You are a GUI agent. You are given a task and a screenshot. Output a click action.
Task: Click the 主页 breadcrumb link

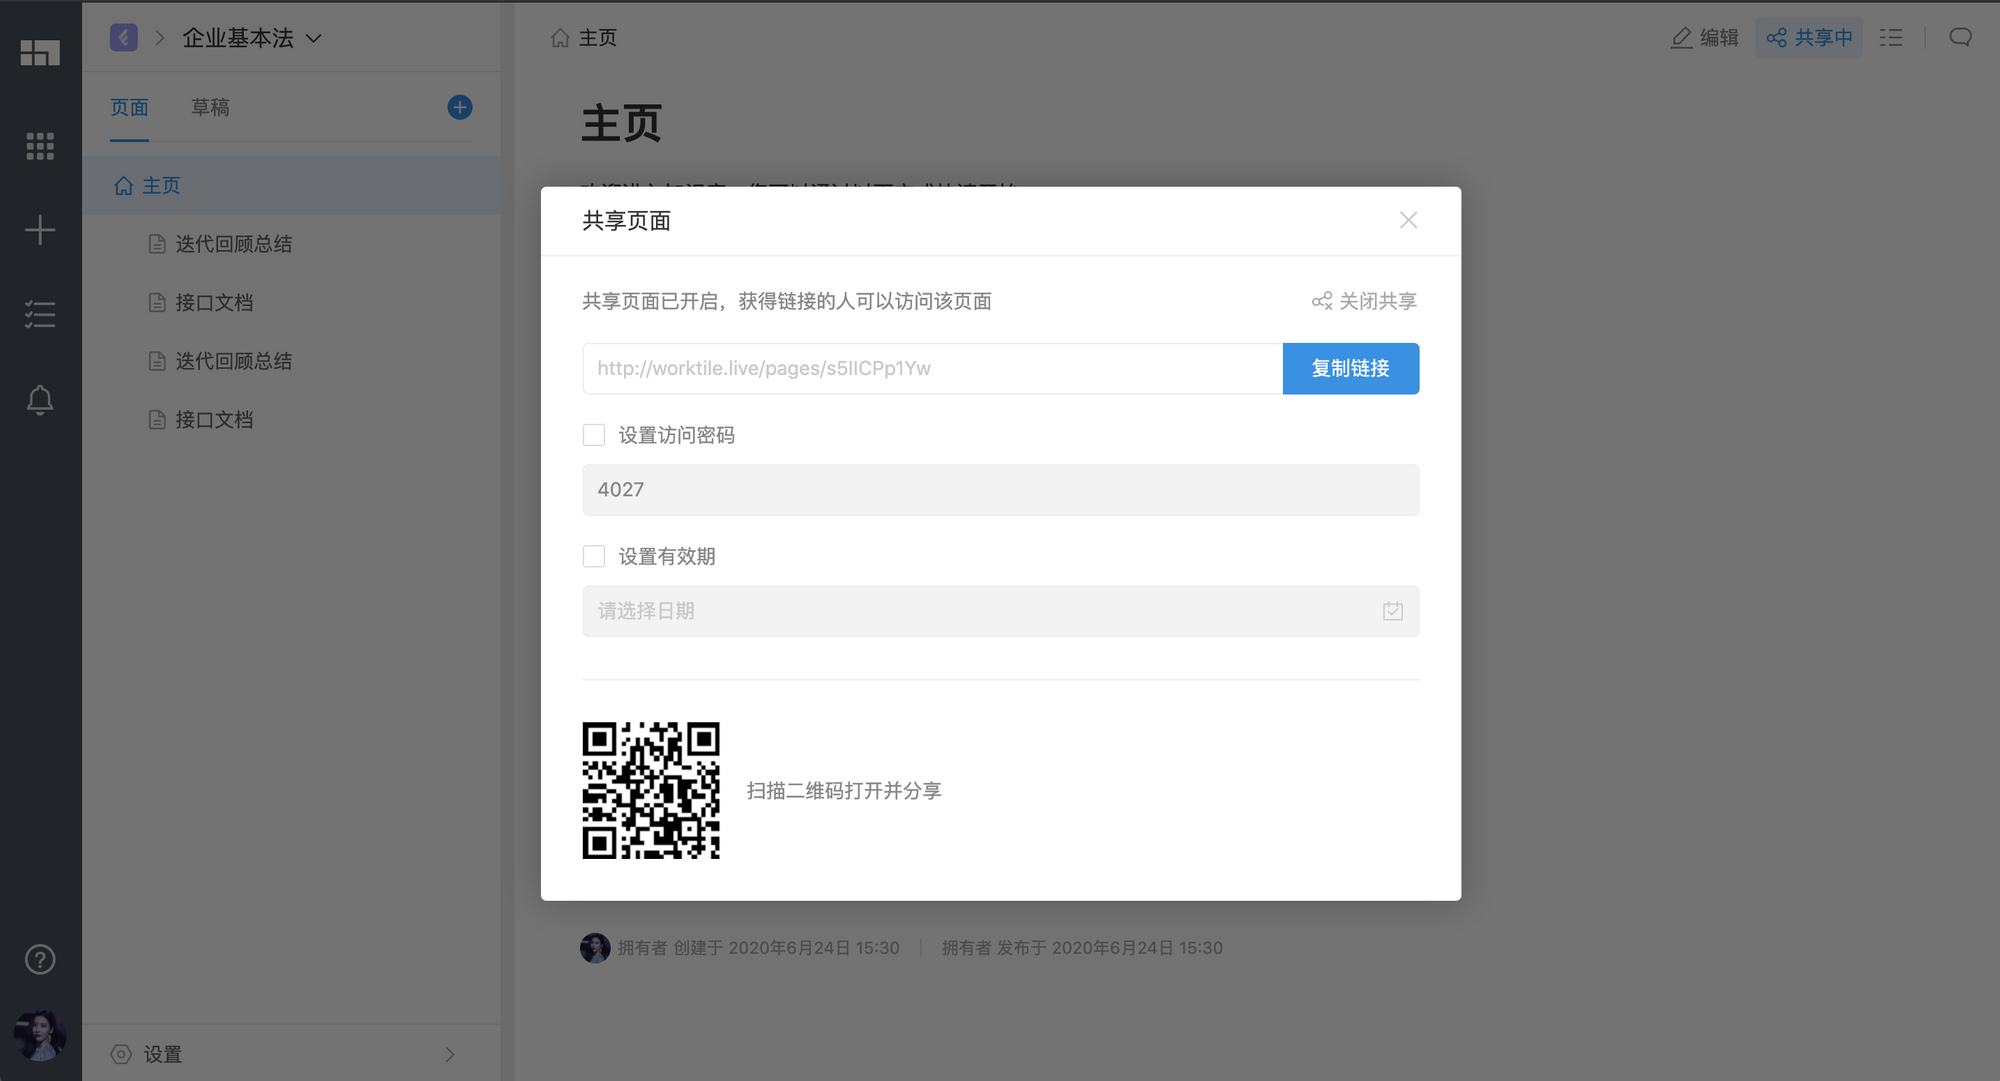click(598, 38)
